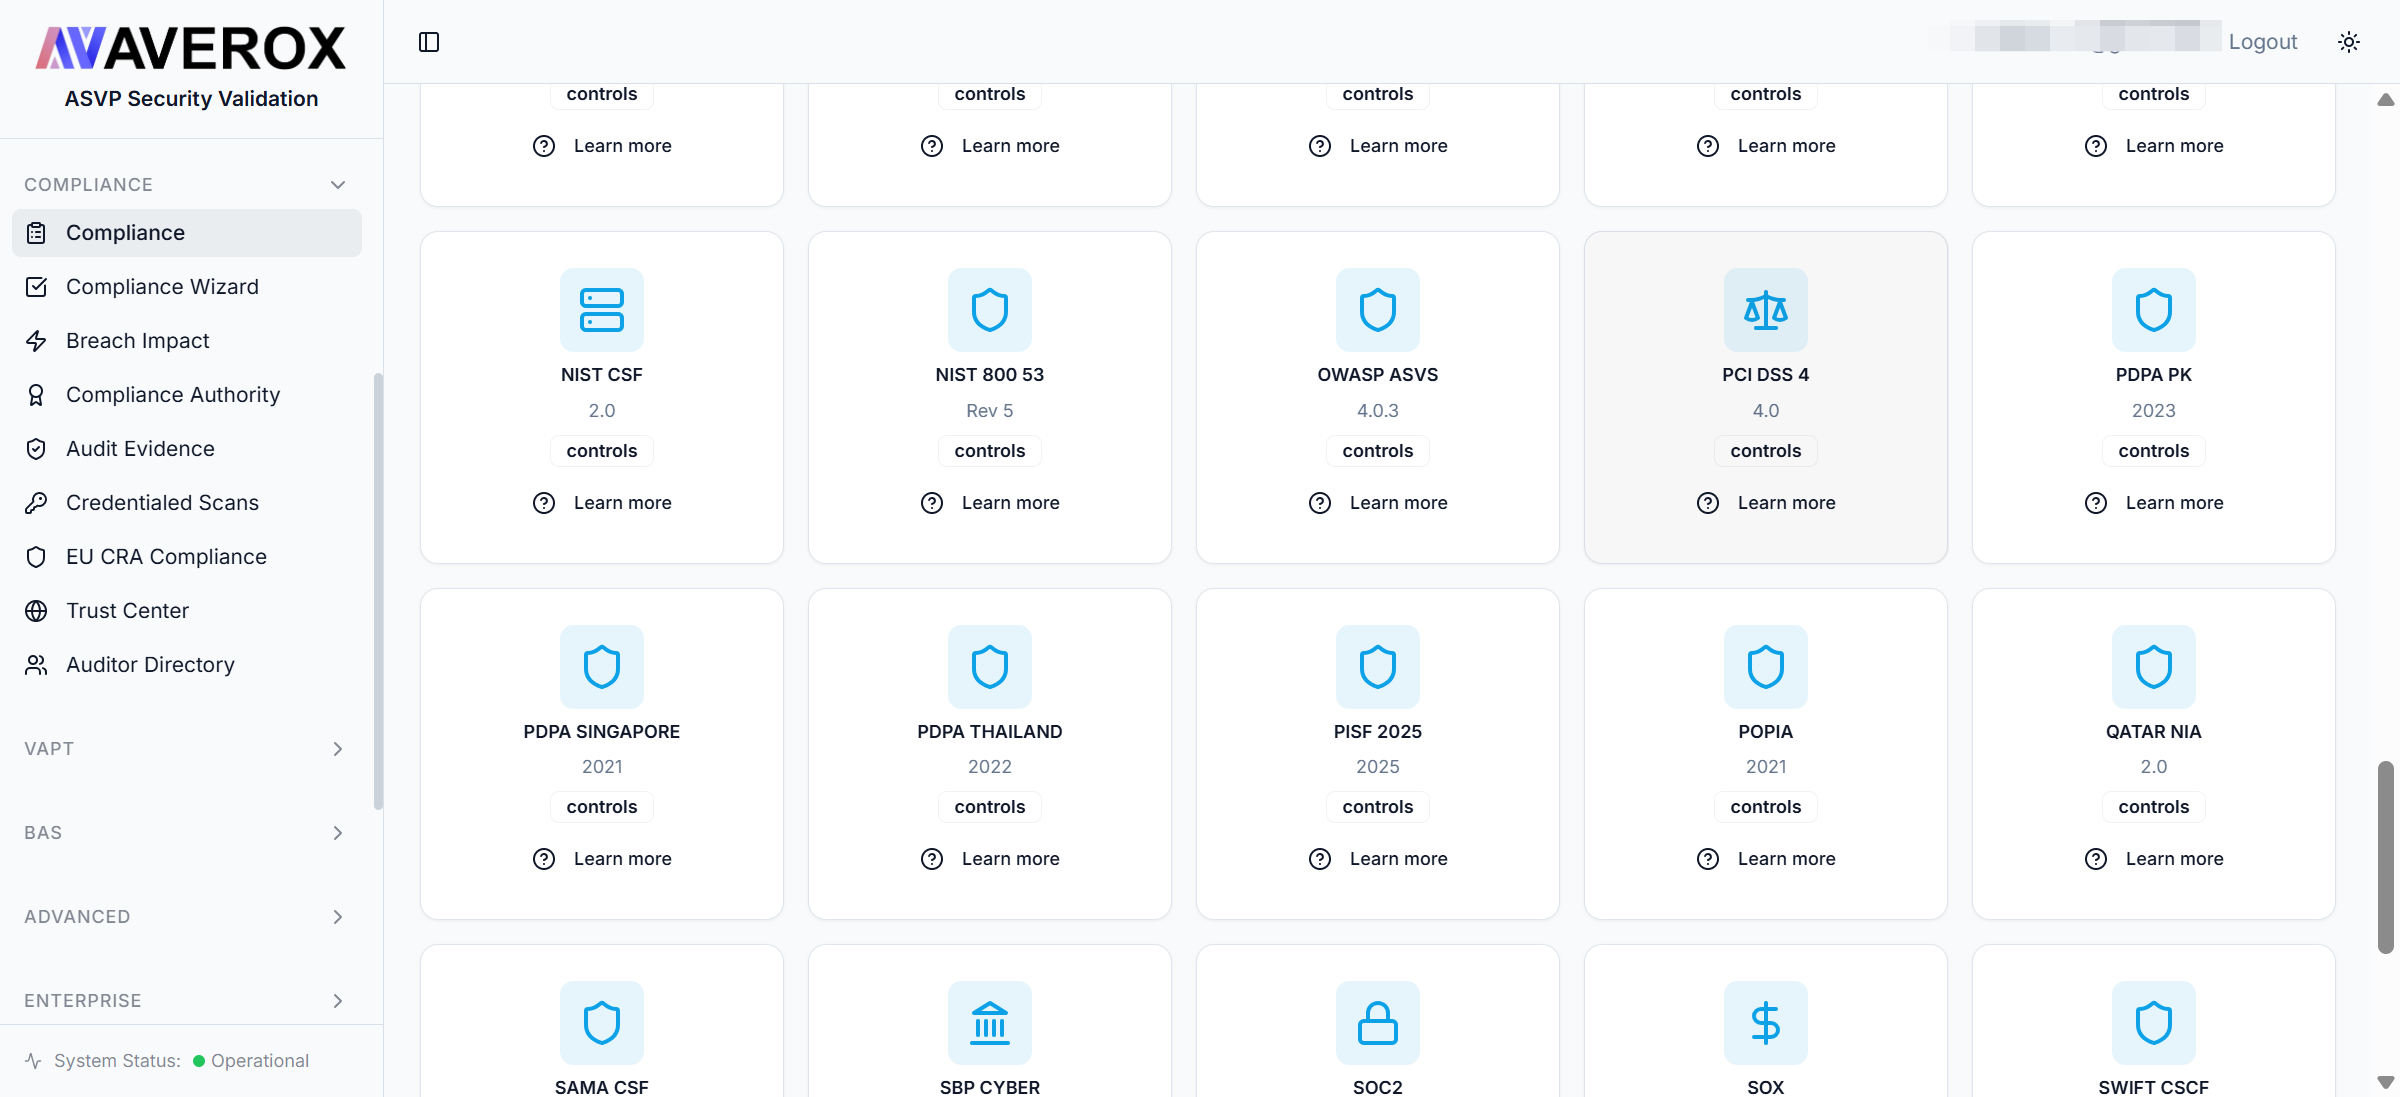The width and height of the screenshot is (2400, 1097).
Task: Click the Logout link
Action: click(2263, 42)
